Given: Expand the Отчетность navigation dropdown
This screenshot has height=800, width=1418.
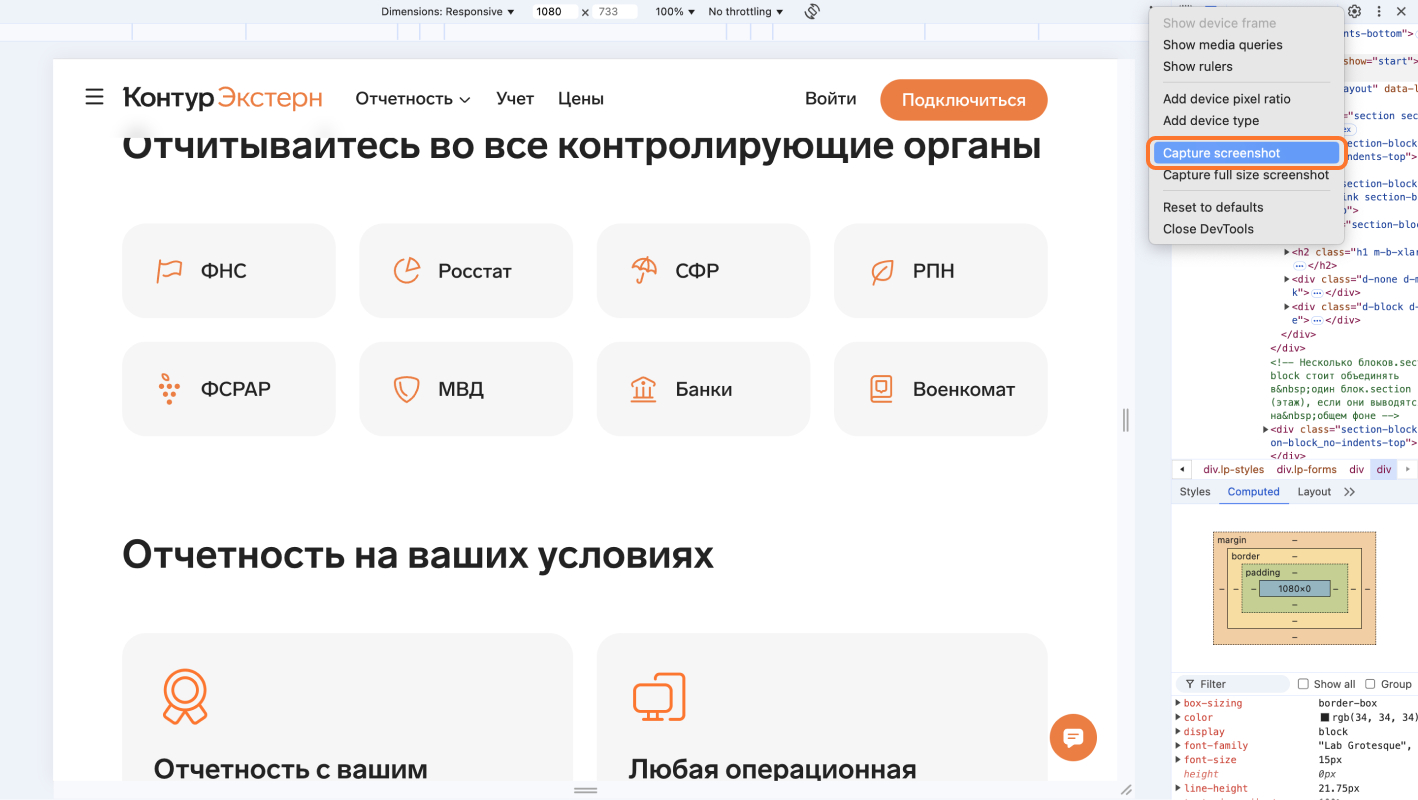Looking at the screenshot, I should pos(413,99).
